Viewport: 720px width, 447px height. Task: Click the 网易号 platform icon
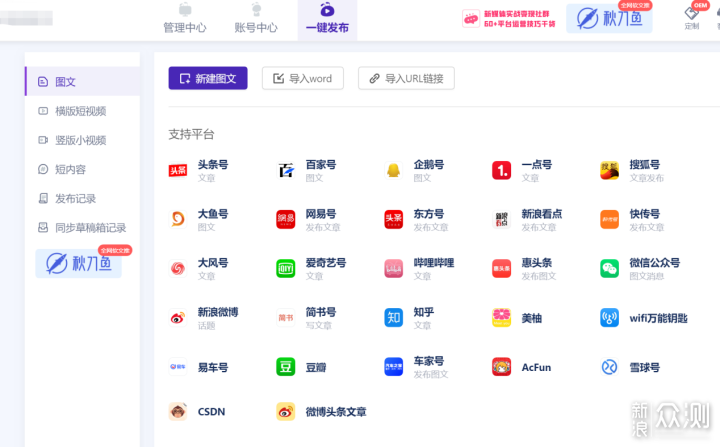point(286,219)
